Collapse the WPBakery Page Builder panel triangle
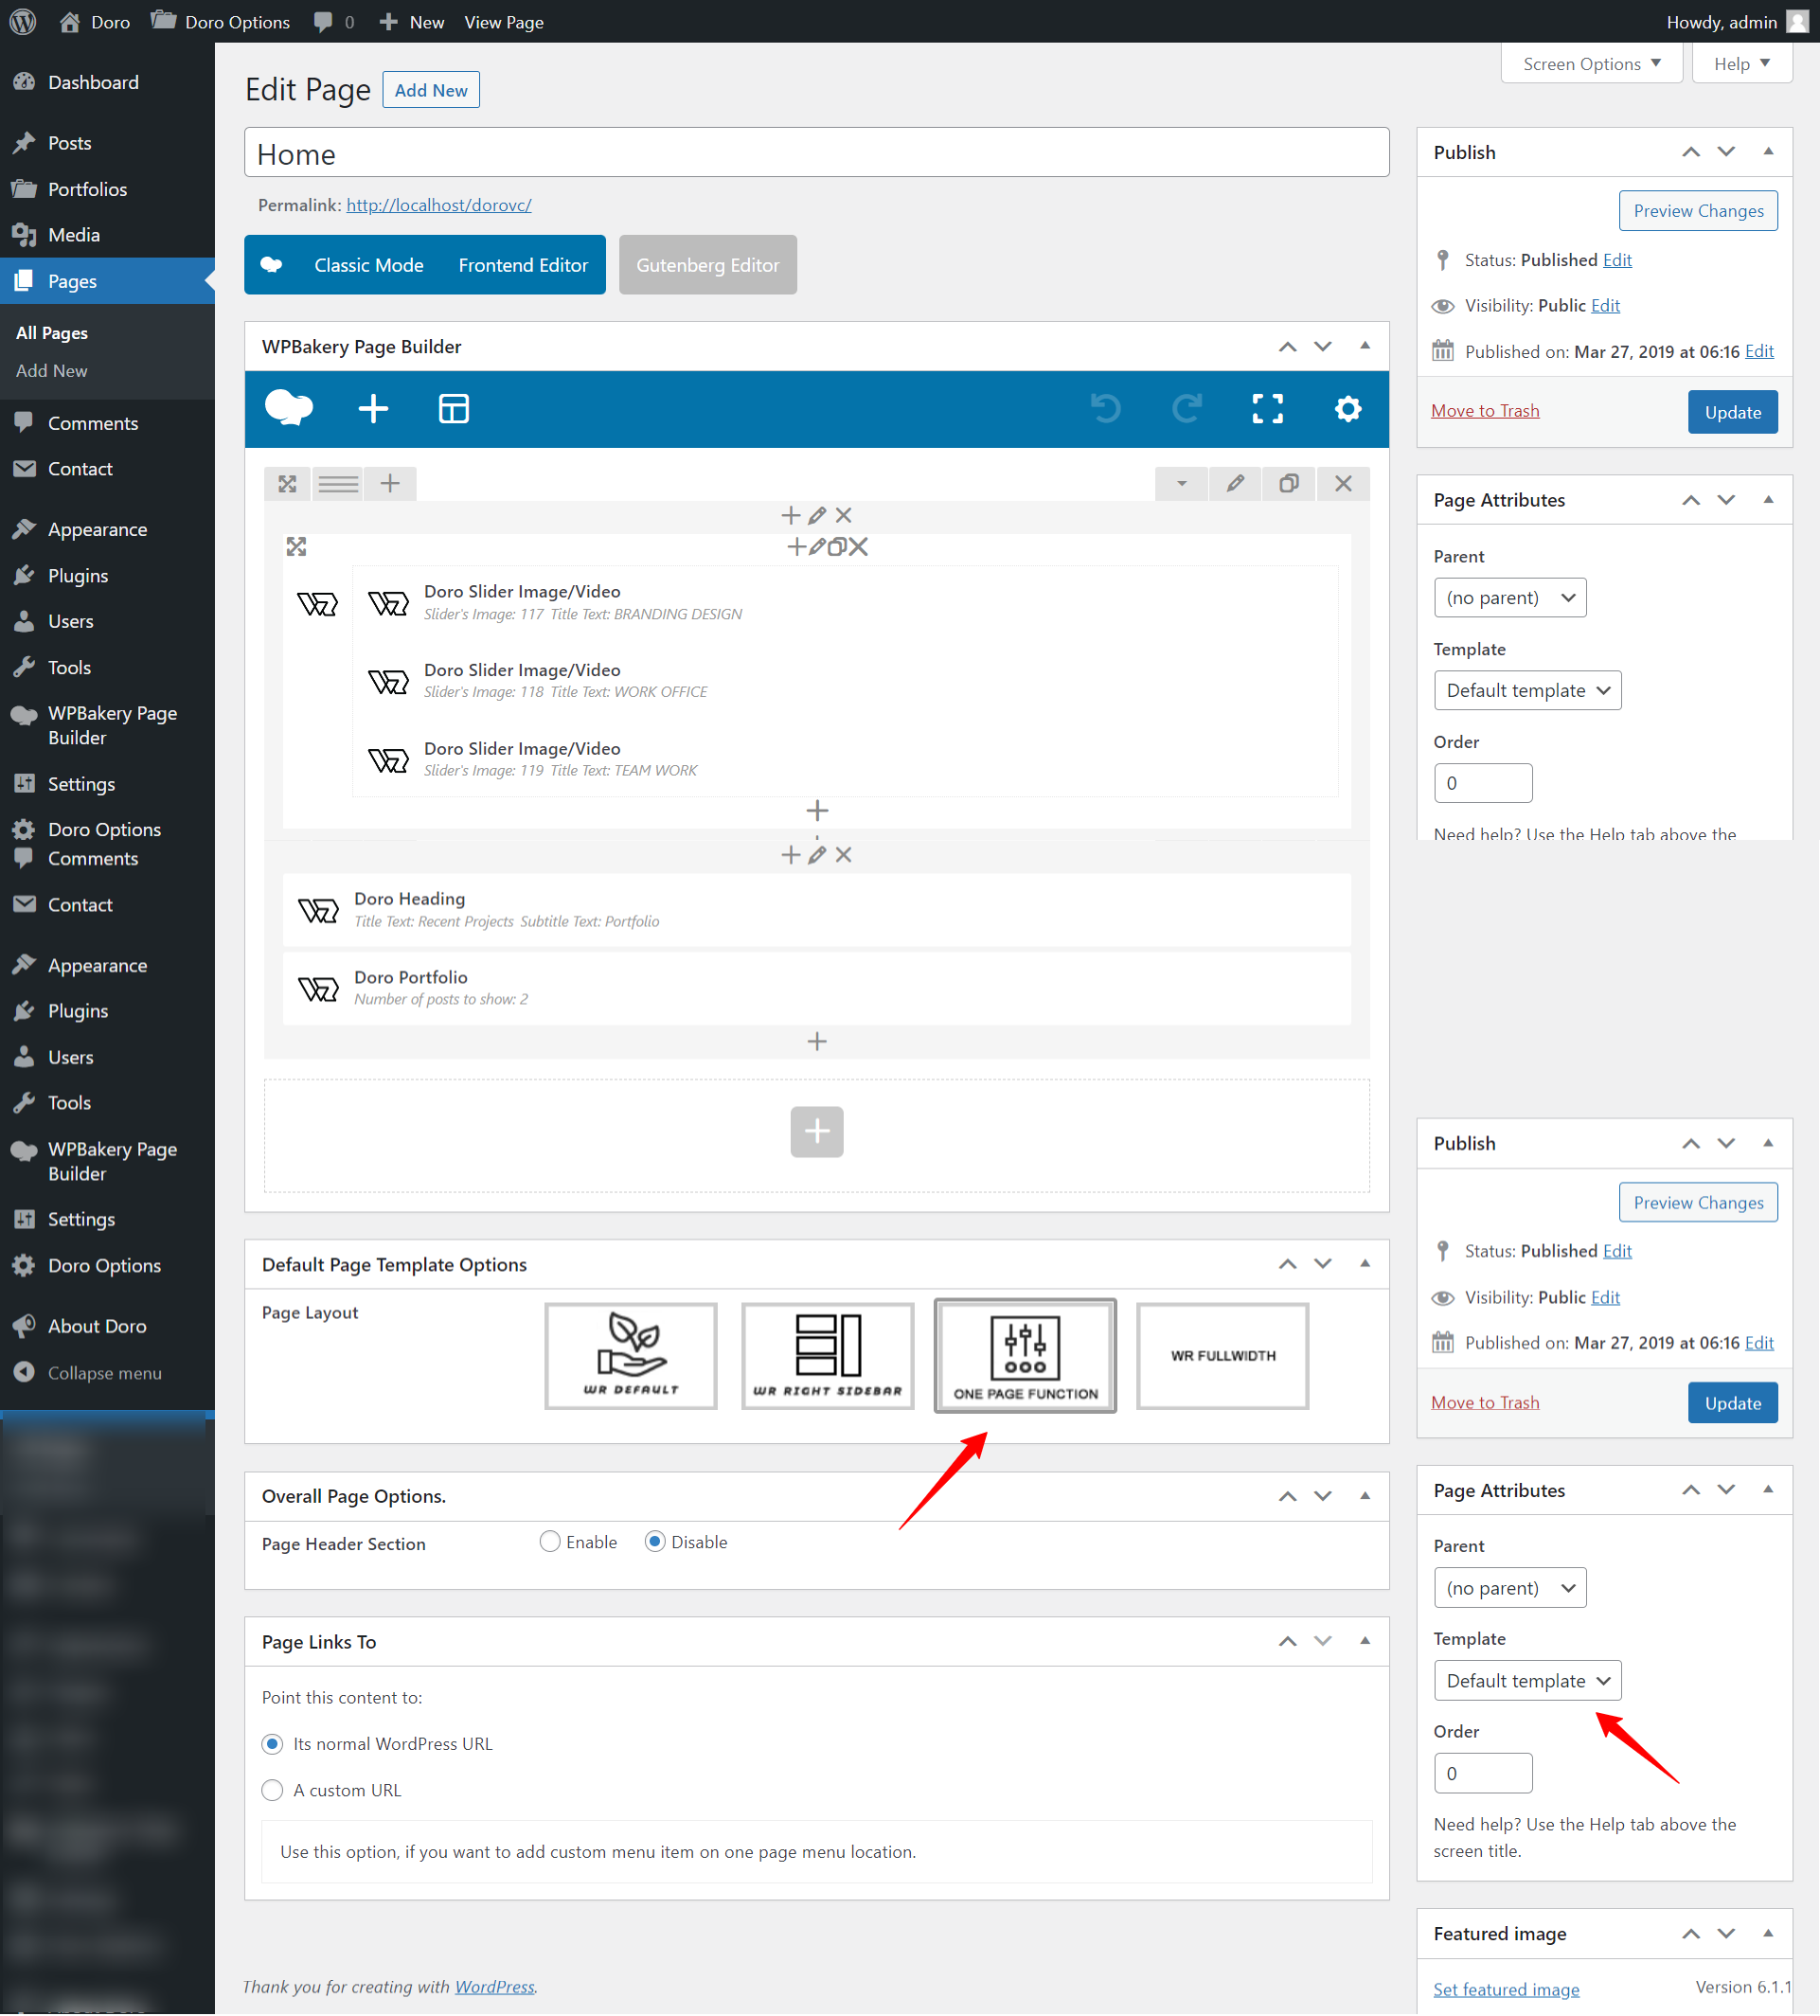This screenshot has height=2016, width=1820. pos(1365,346)
